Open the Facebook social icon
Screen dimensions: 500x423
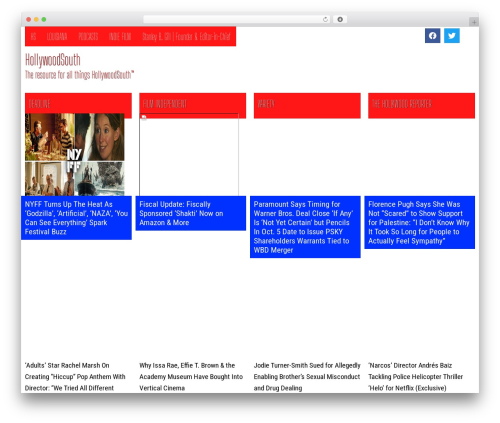coord(432,36)
